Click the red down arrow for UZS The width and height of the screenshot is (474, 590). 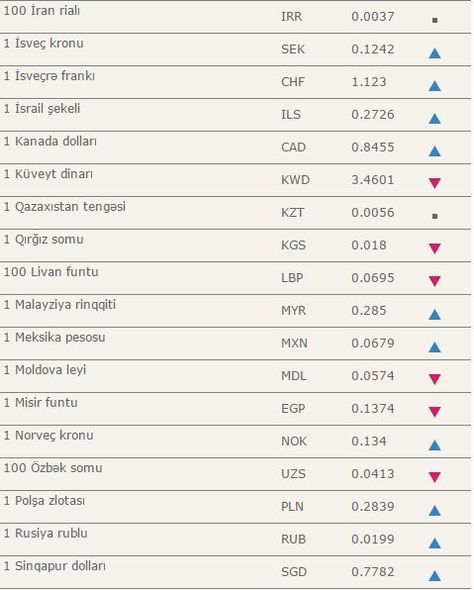coord(434,477)
